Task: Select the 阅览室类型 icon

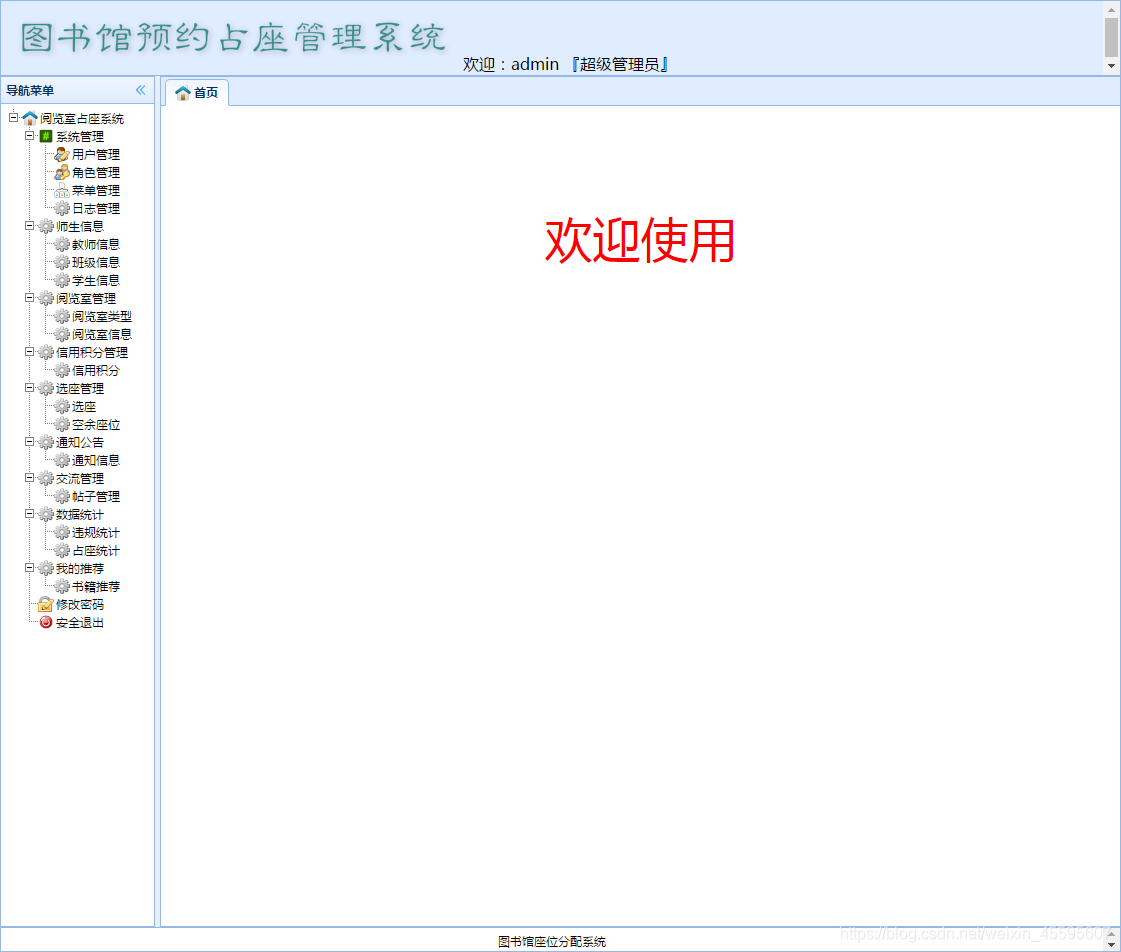Action: click(63, 316)
